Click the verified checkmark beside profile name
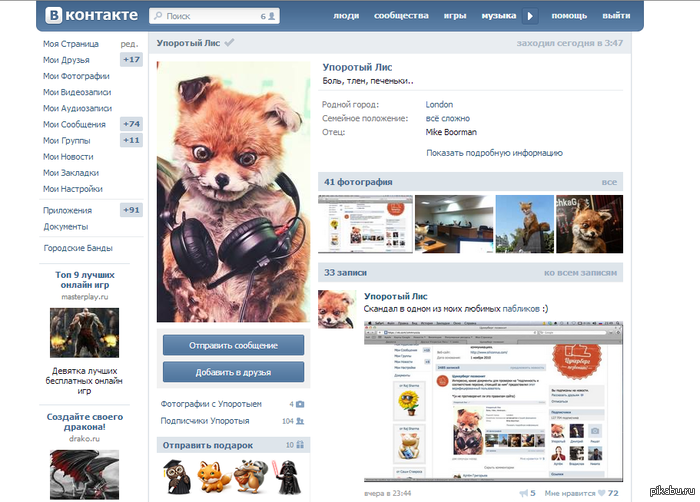700x502 pixels. pos(230,44)
